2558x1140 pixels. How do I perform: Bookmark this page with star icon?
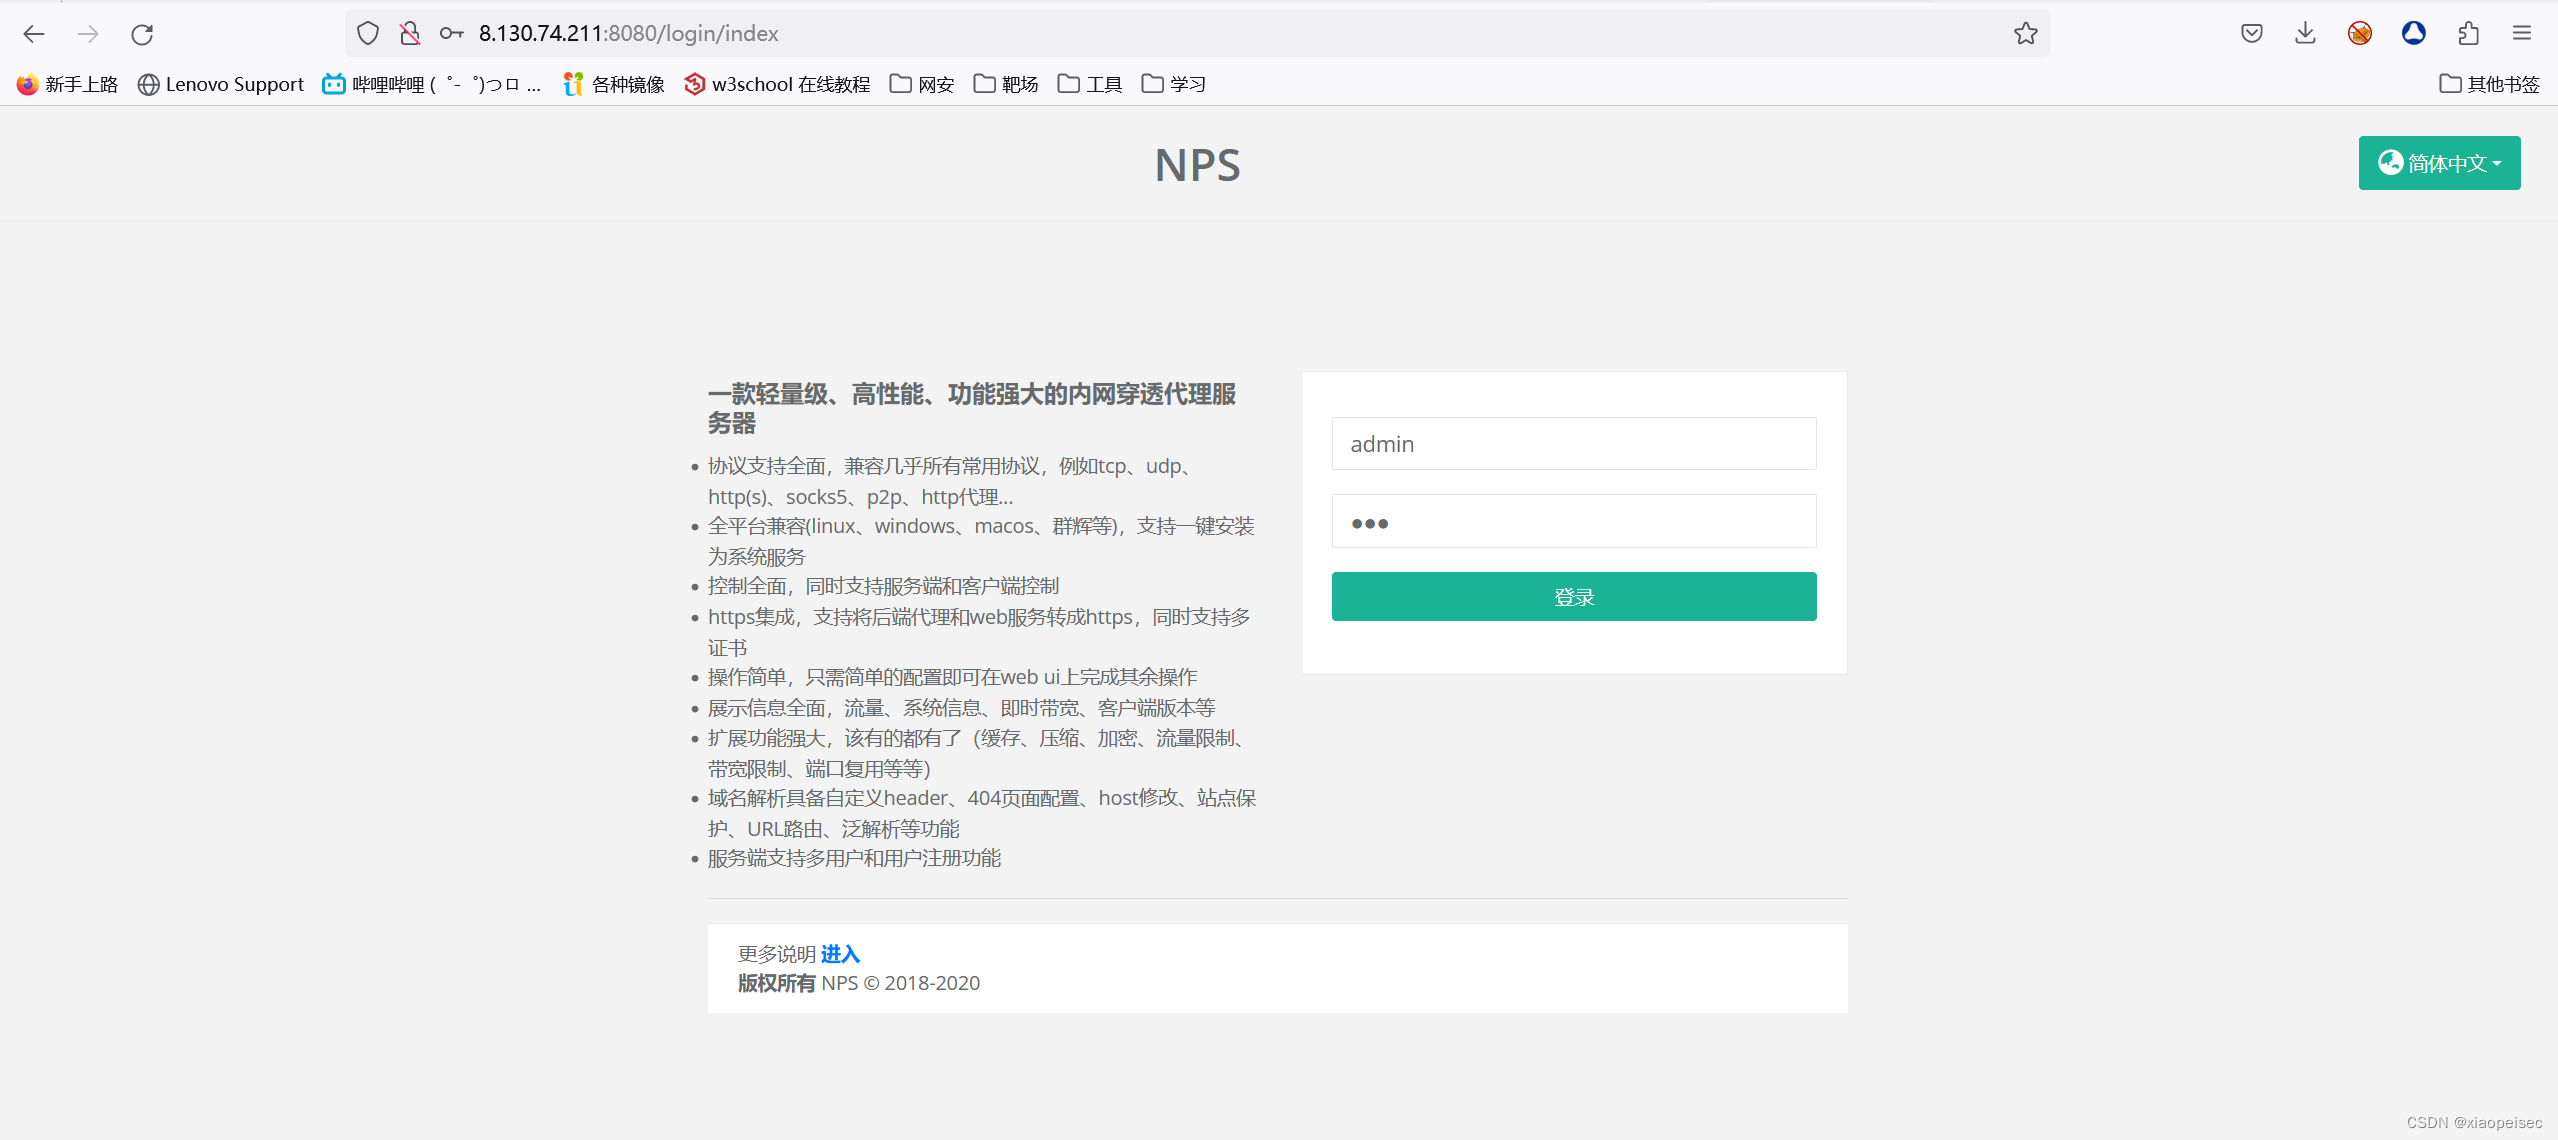[2025, 34]
